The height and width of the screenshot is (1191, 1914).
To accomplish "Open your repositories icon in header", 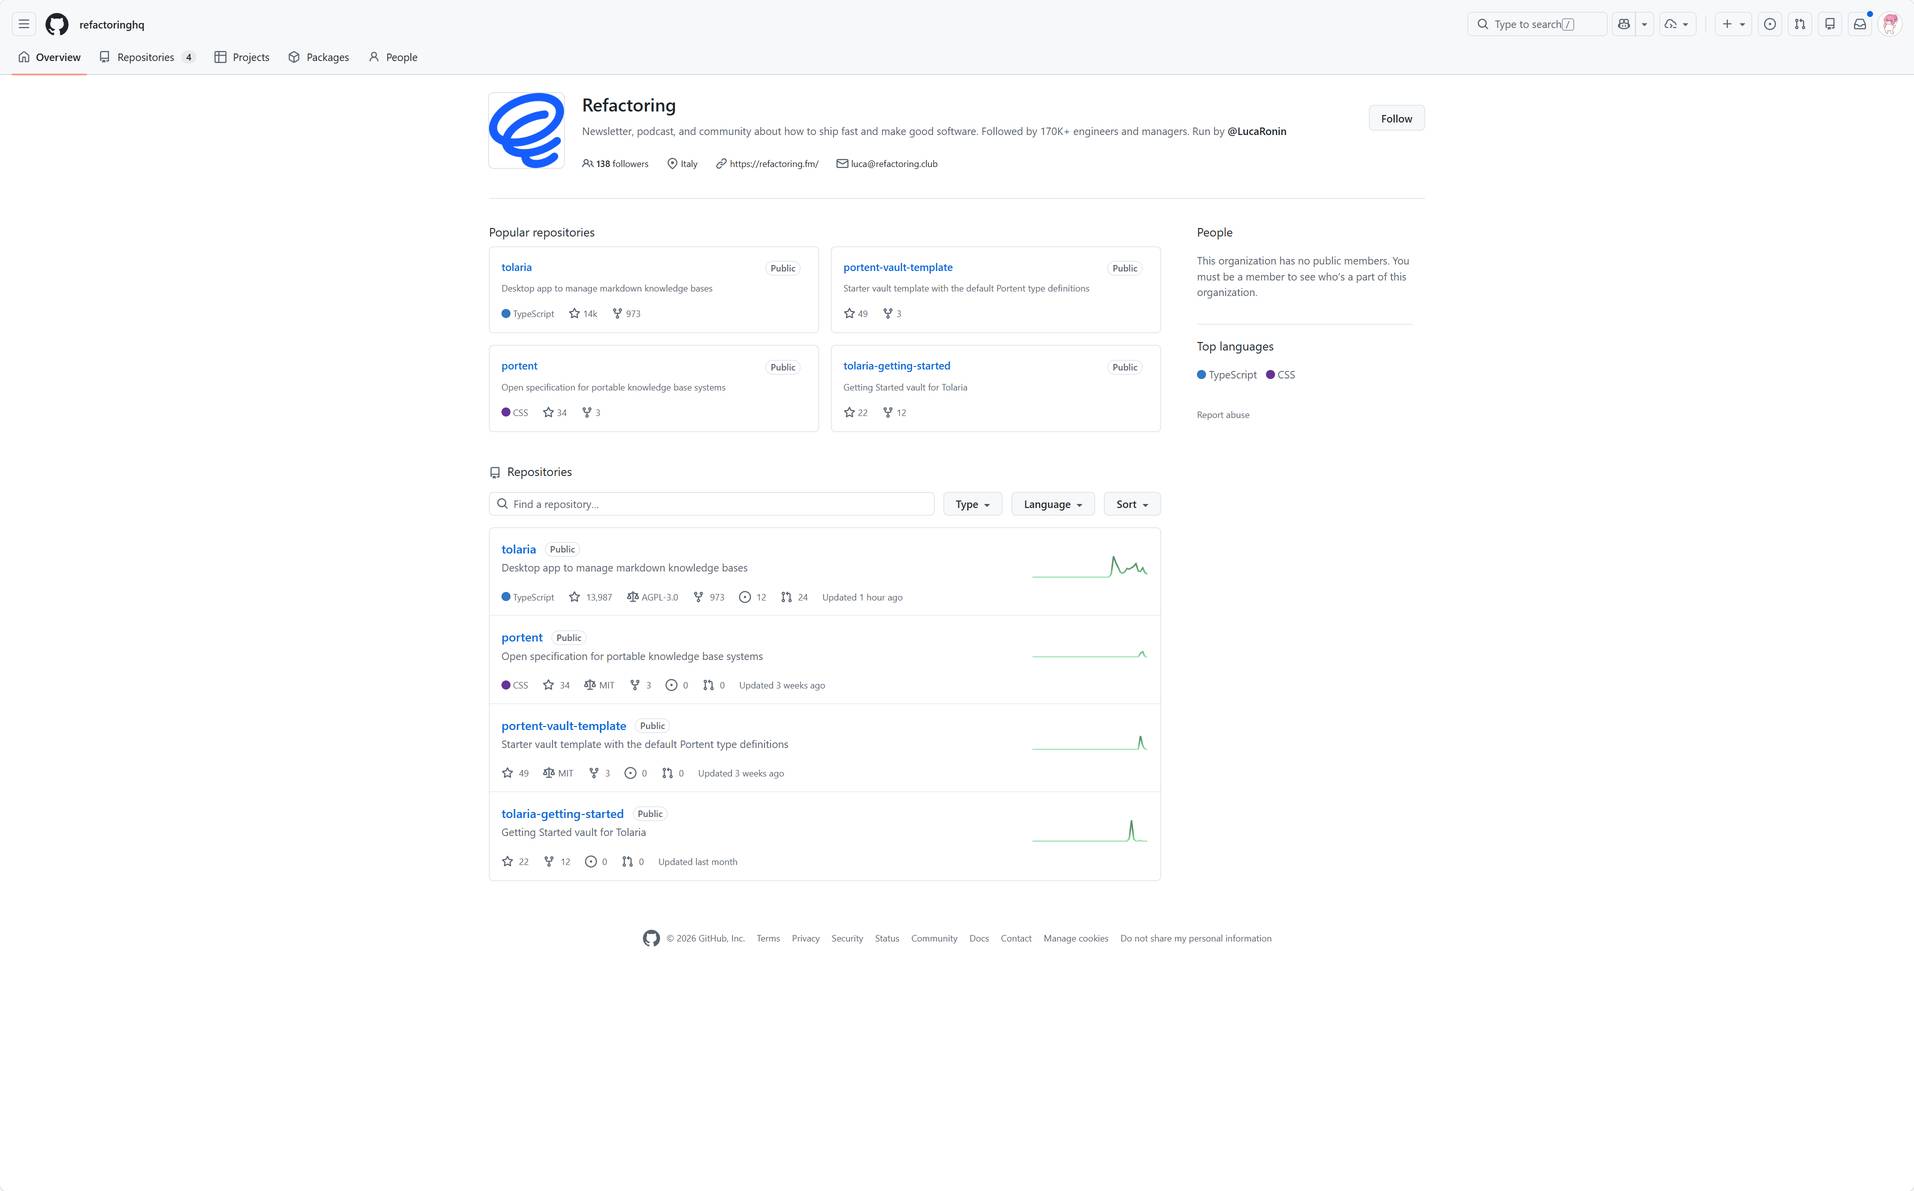I will click(1830, 24).
